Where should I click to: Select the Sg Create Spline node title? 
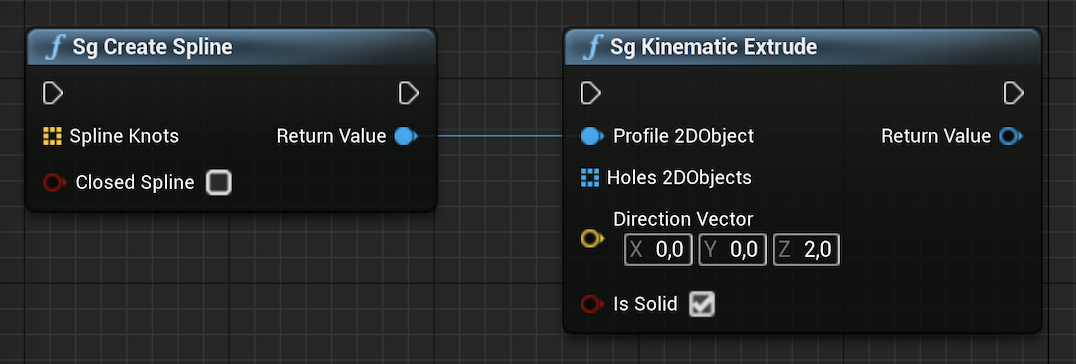click(x=152, y=47)
